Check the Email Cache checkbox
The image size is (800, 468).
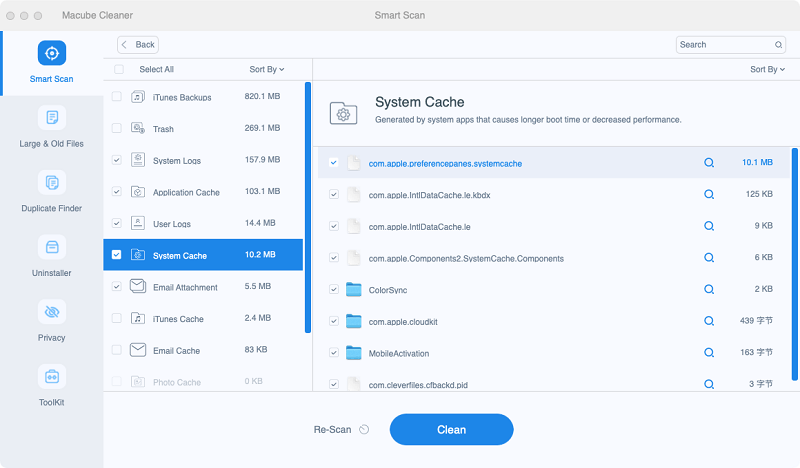pyautogui.click(x=117, y=350)
